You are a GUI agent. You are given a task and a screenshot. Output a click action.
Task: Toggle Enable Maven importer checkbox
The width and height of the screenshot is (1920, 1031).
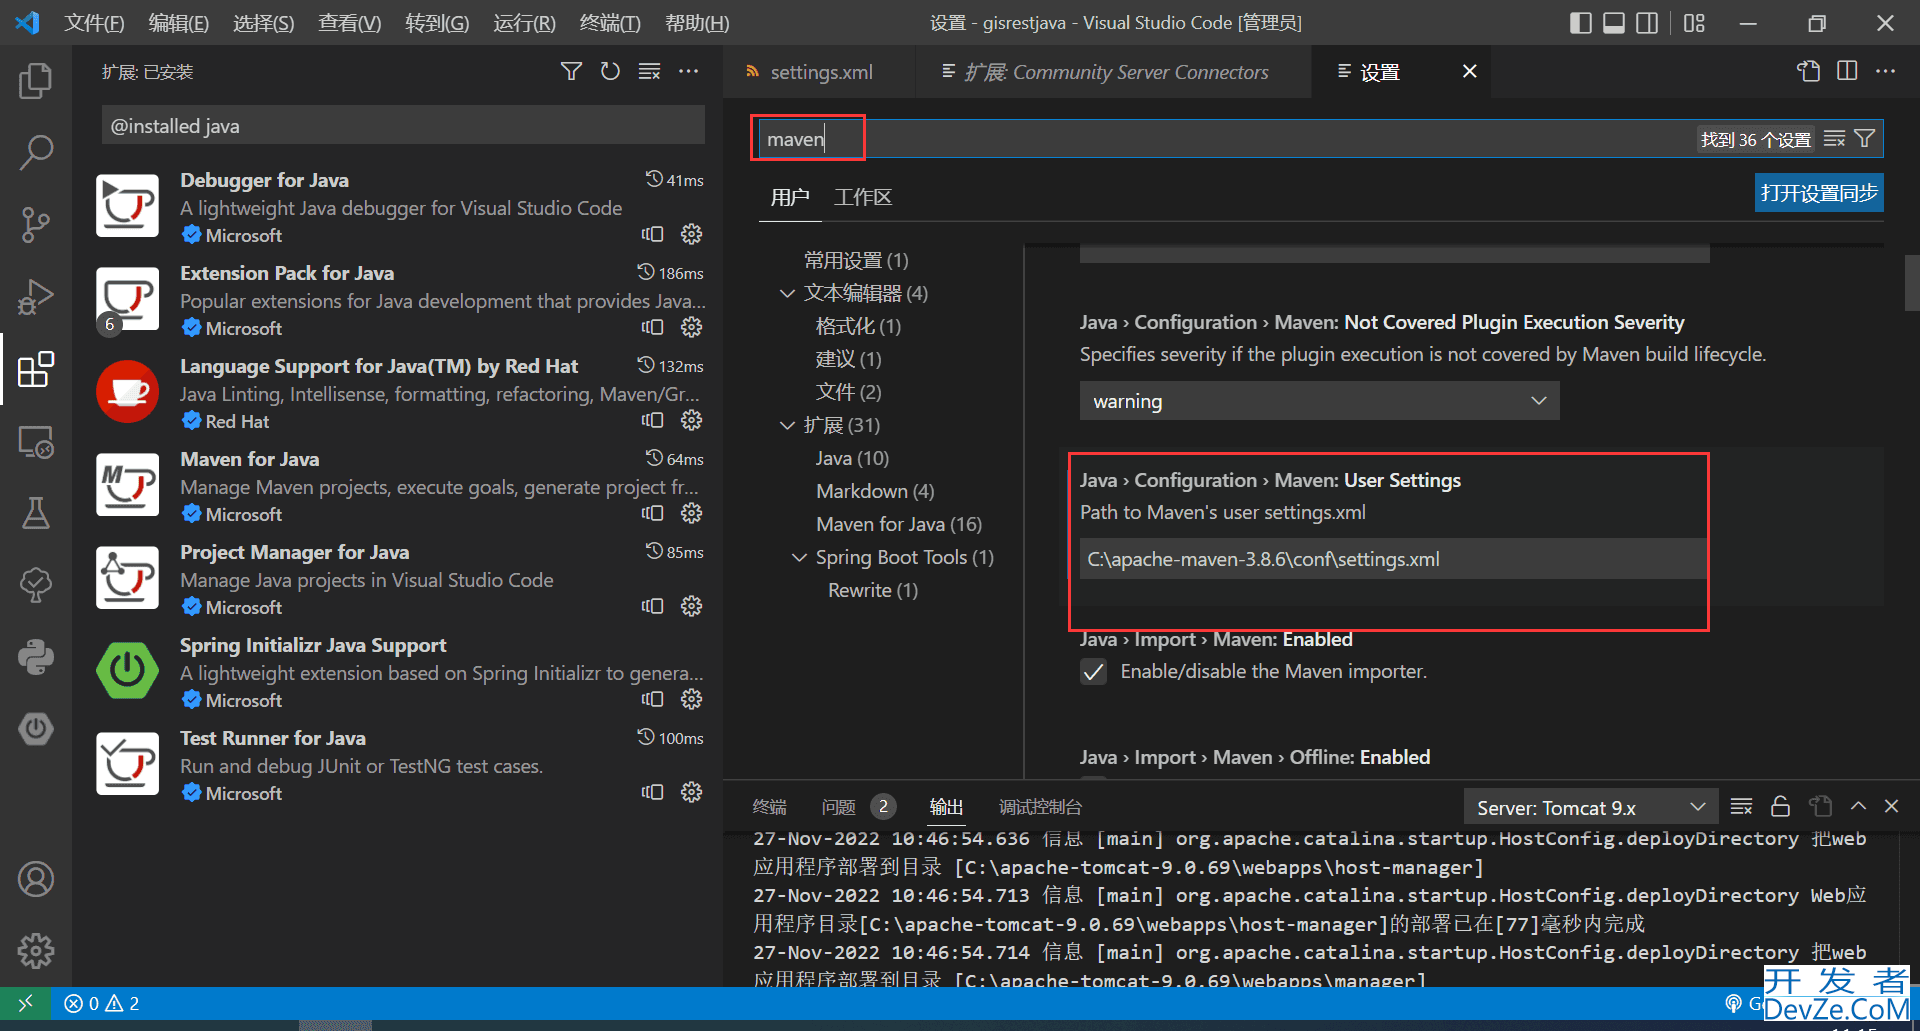(1093, 672)
